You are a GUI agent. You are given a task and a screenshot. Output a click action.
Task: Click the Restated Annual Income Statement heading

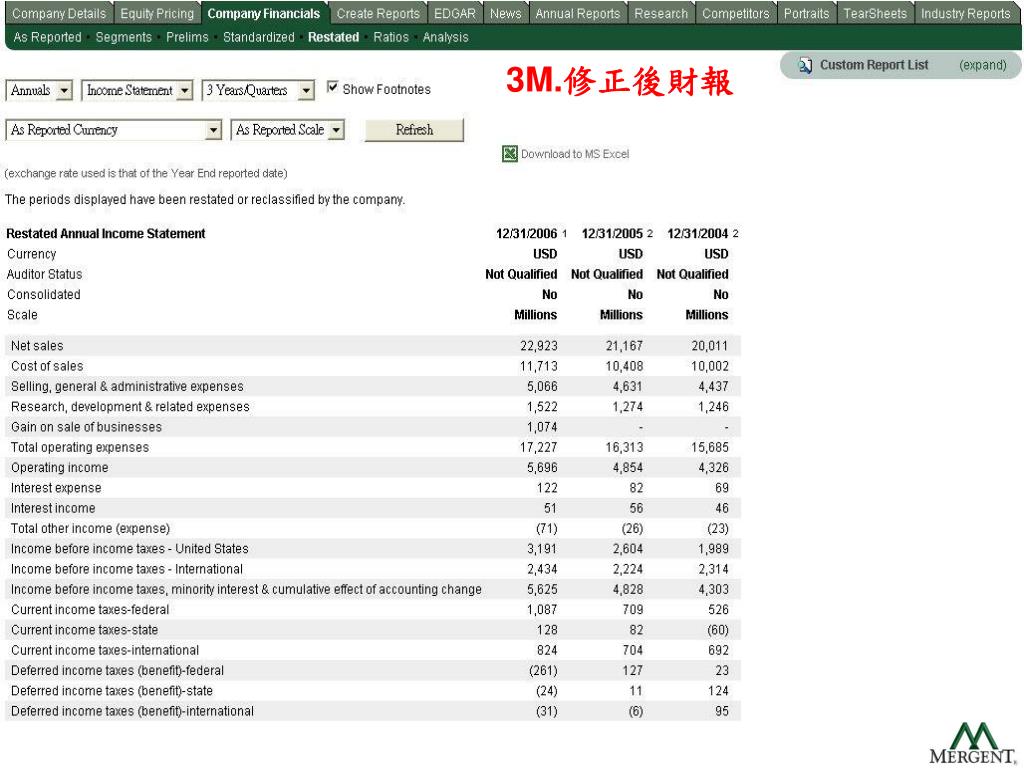[x=106, y=234]
